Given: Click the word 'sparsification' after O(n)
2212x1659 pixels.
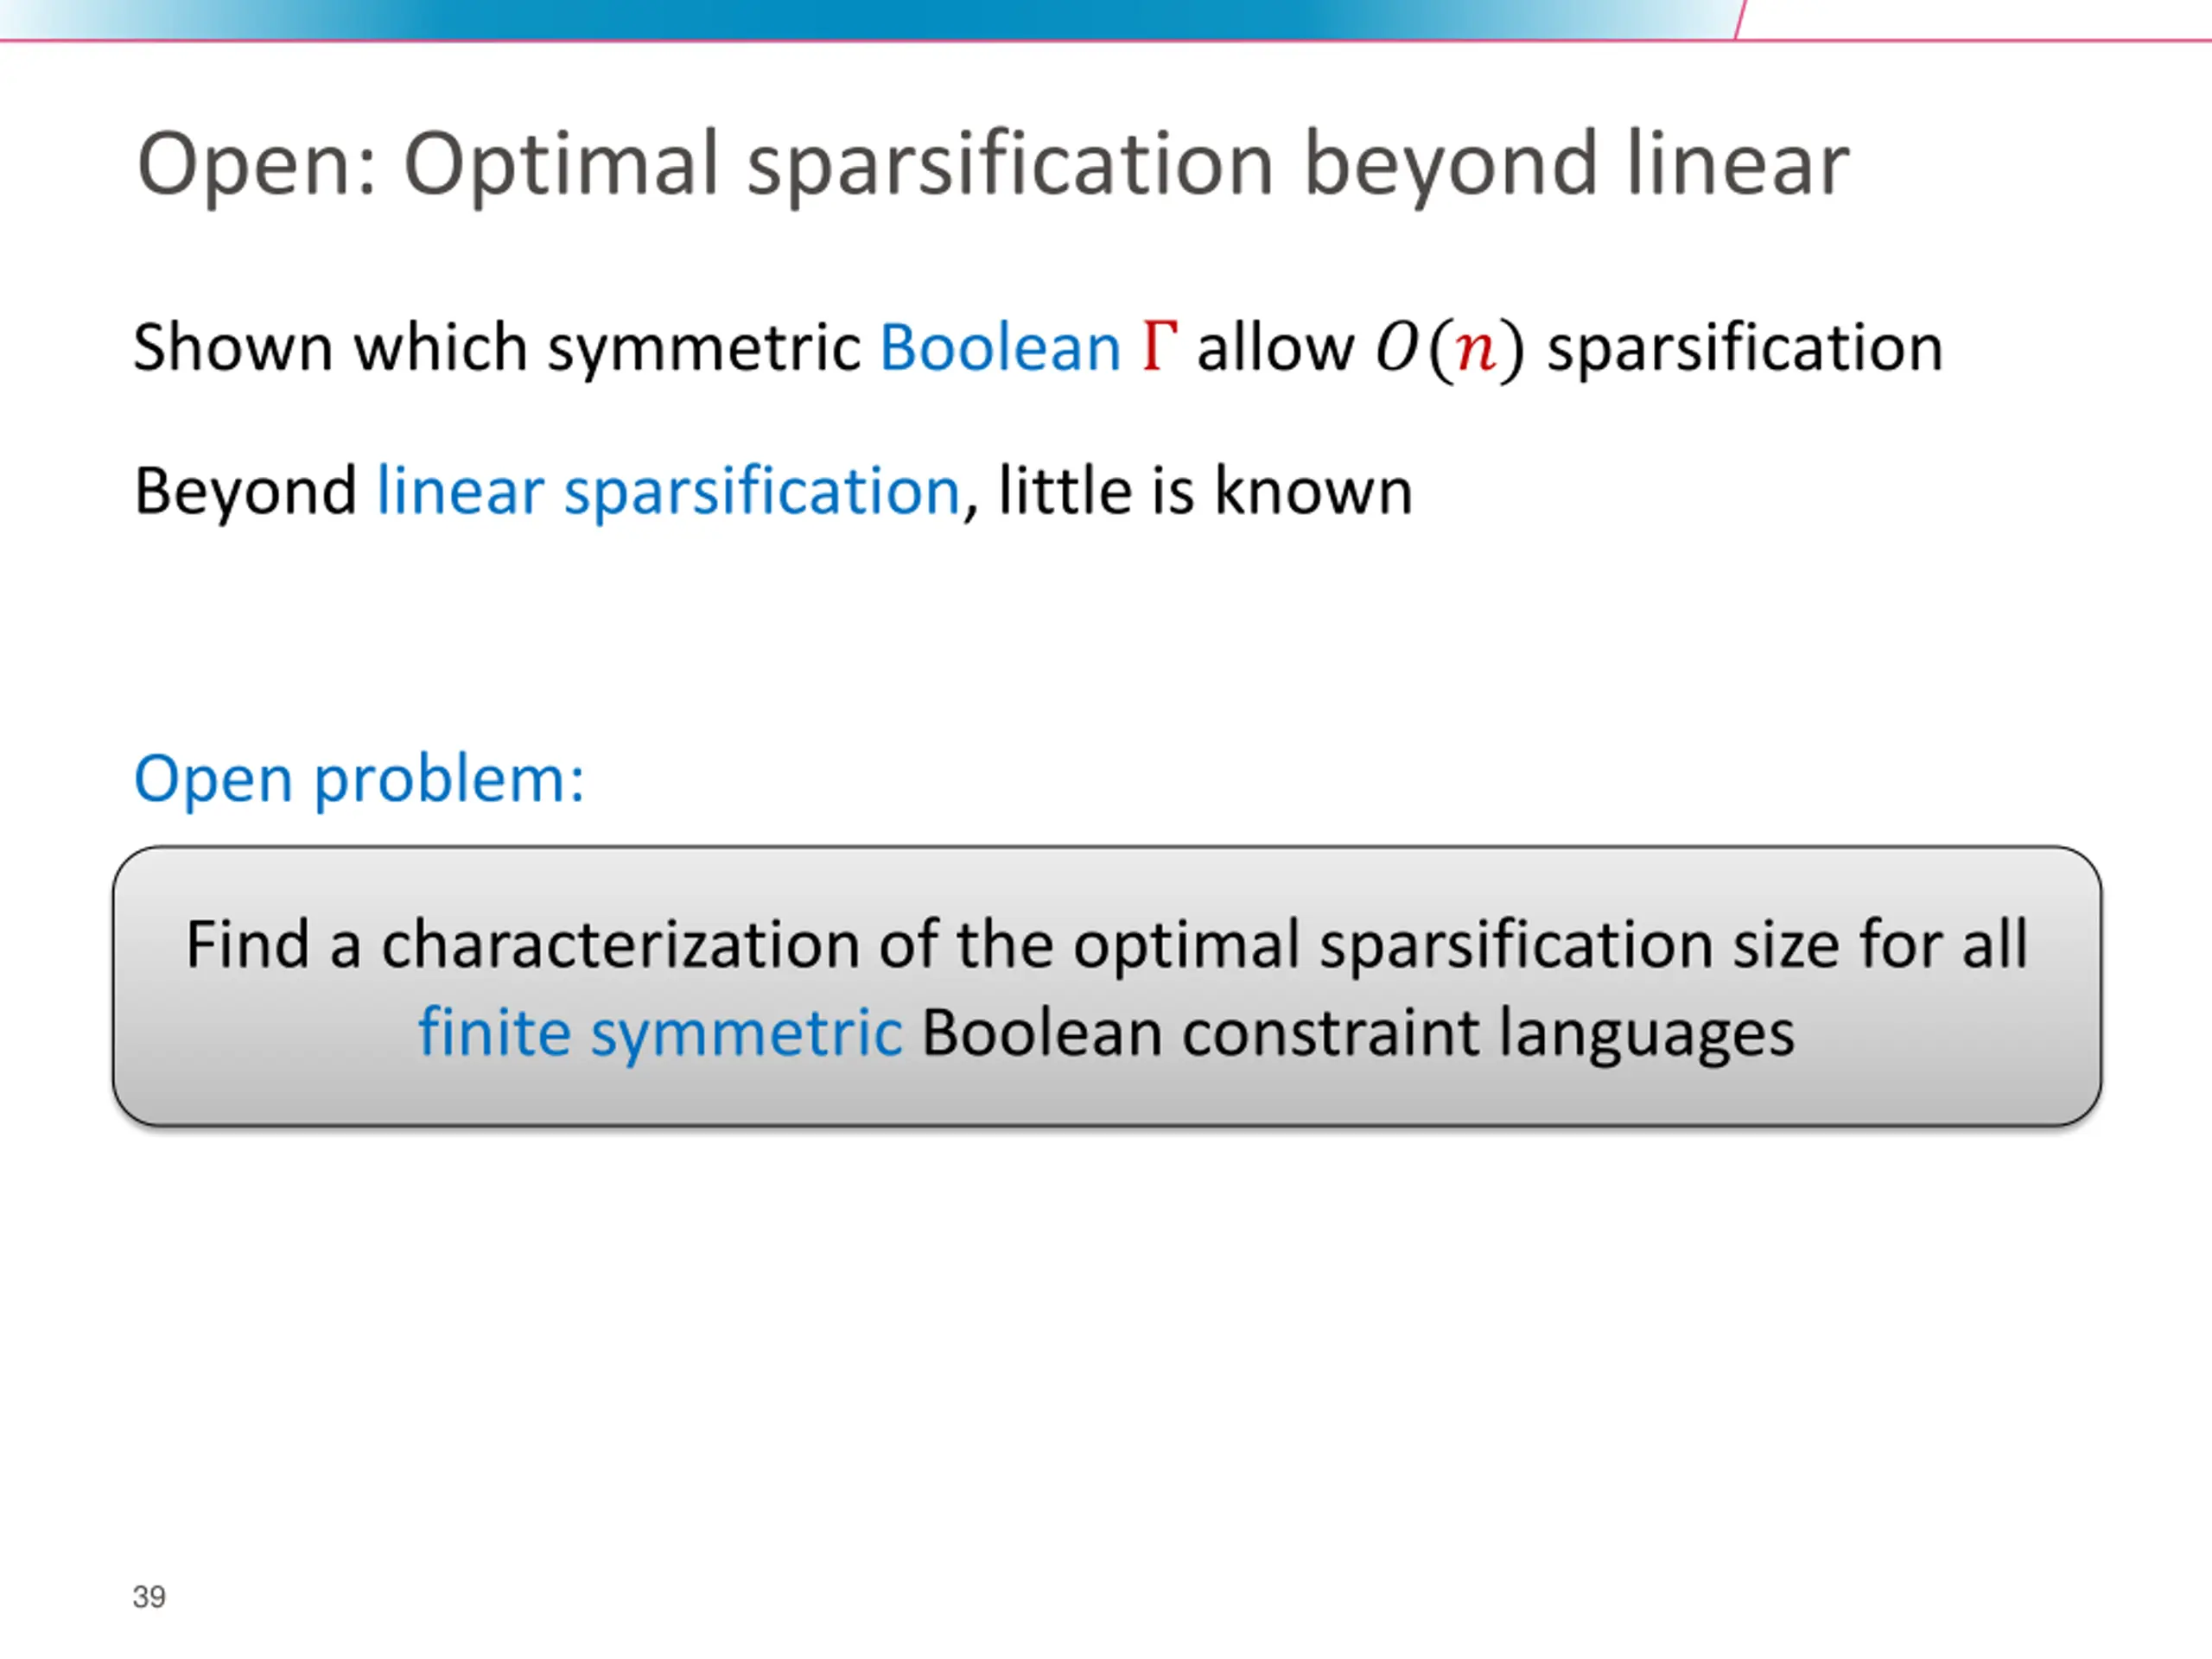Looking at the screenshot, I should (x=1745, y=349).
